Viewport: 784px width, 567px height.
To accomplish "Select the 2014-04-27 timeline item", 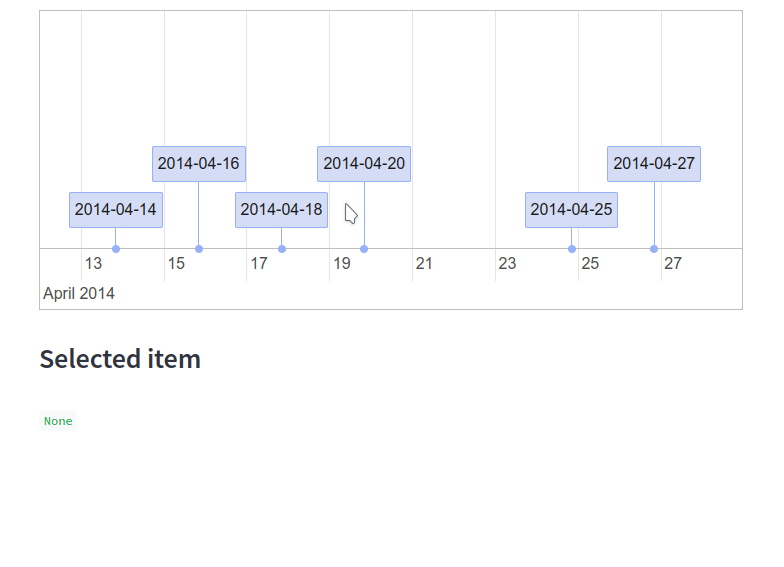I will tap(654, 164).
